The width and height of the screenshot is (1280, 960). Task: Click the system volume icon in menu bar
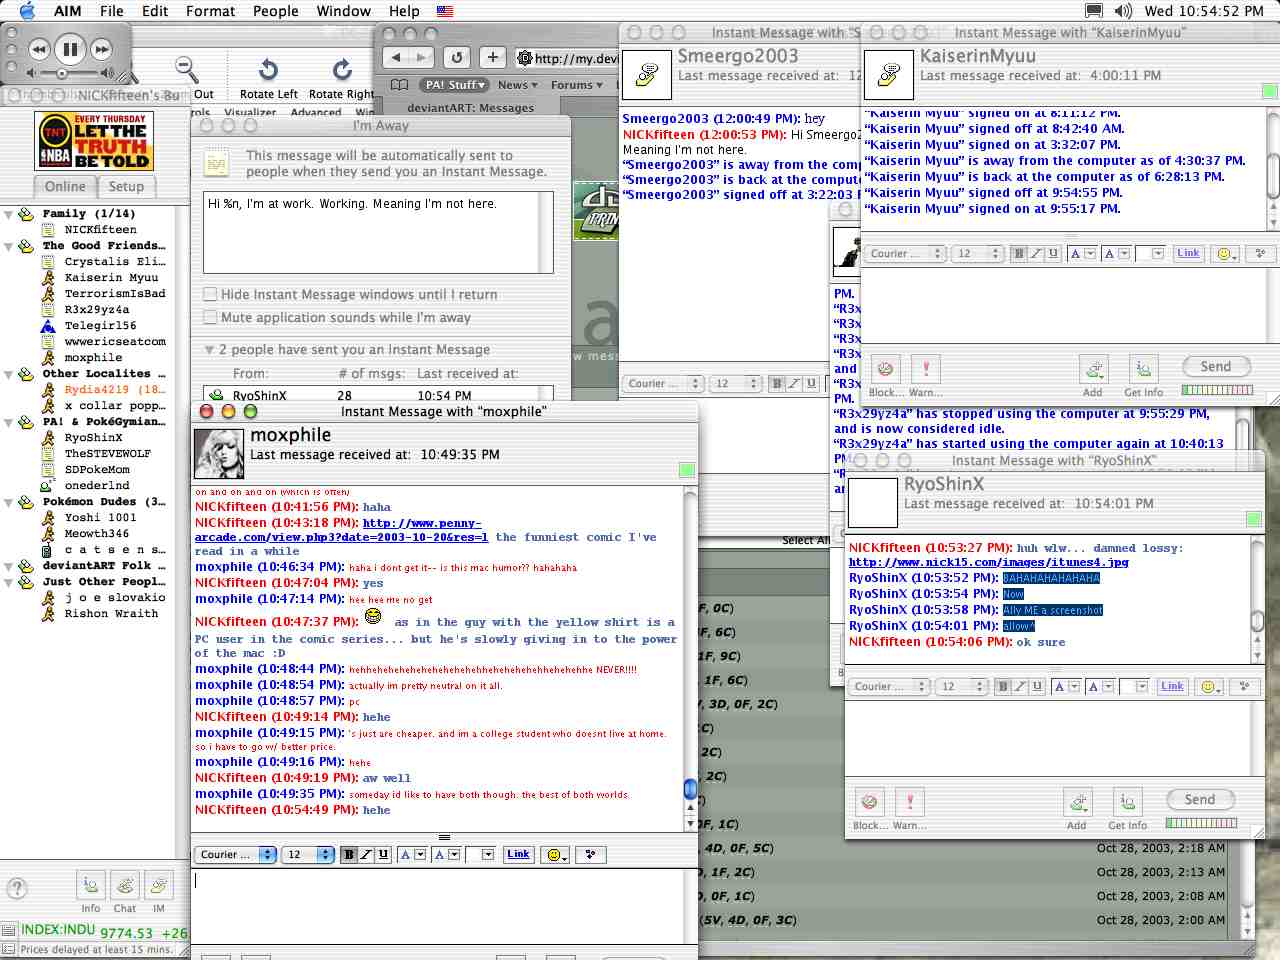coord(1123,11)
